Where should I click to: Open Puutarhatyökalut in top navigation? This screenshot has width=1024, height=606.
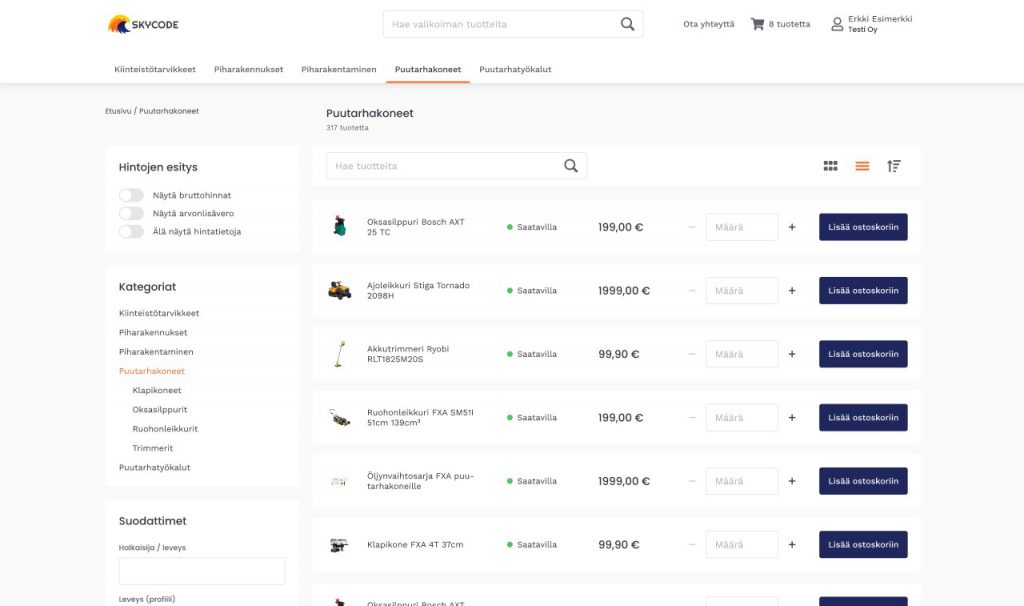(515, 69)
